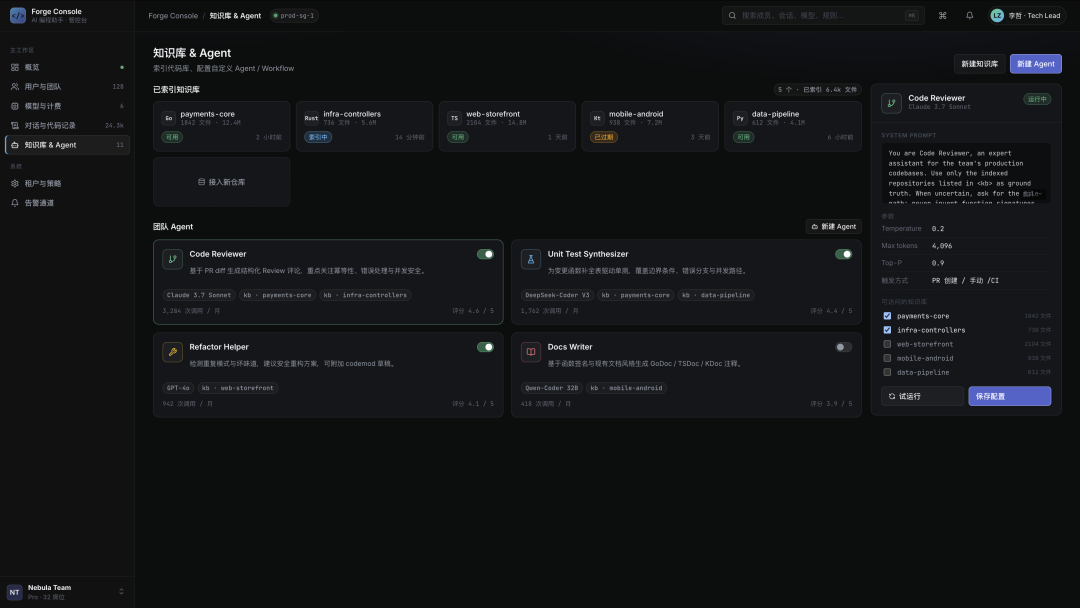Open the command palette icon in top bar
This screenshot has width=1080, height=608.
pyautogui.click(x=942, y=15)
